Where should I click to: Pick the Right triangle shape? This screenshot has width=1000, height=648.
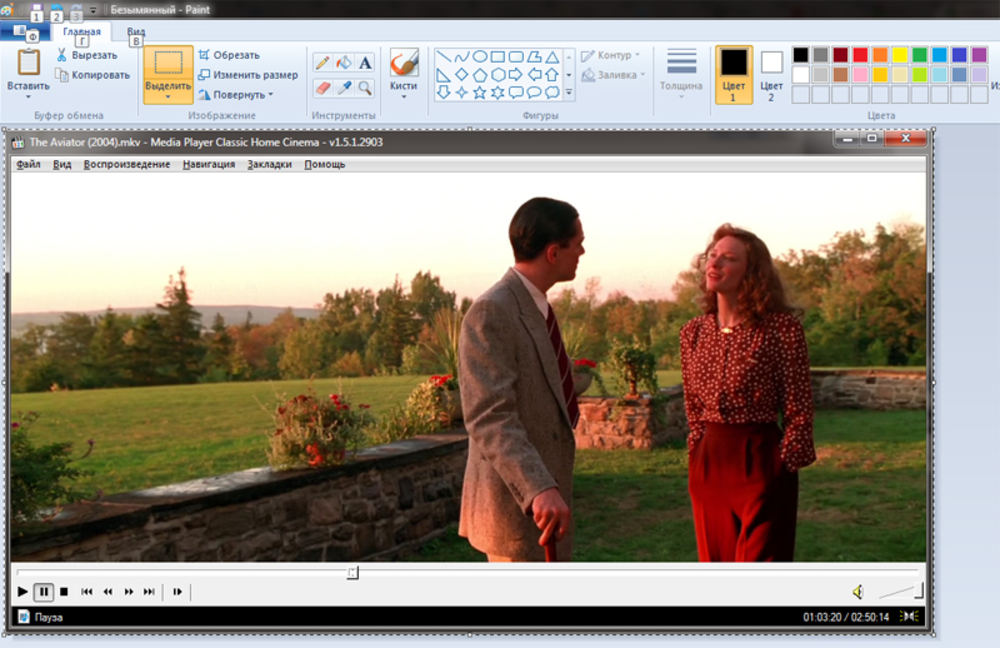click(444, 75)
